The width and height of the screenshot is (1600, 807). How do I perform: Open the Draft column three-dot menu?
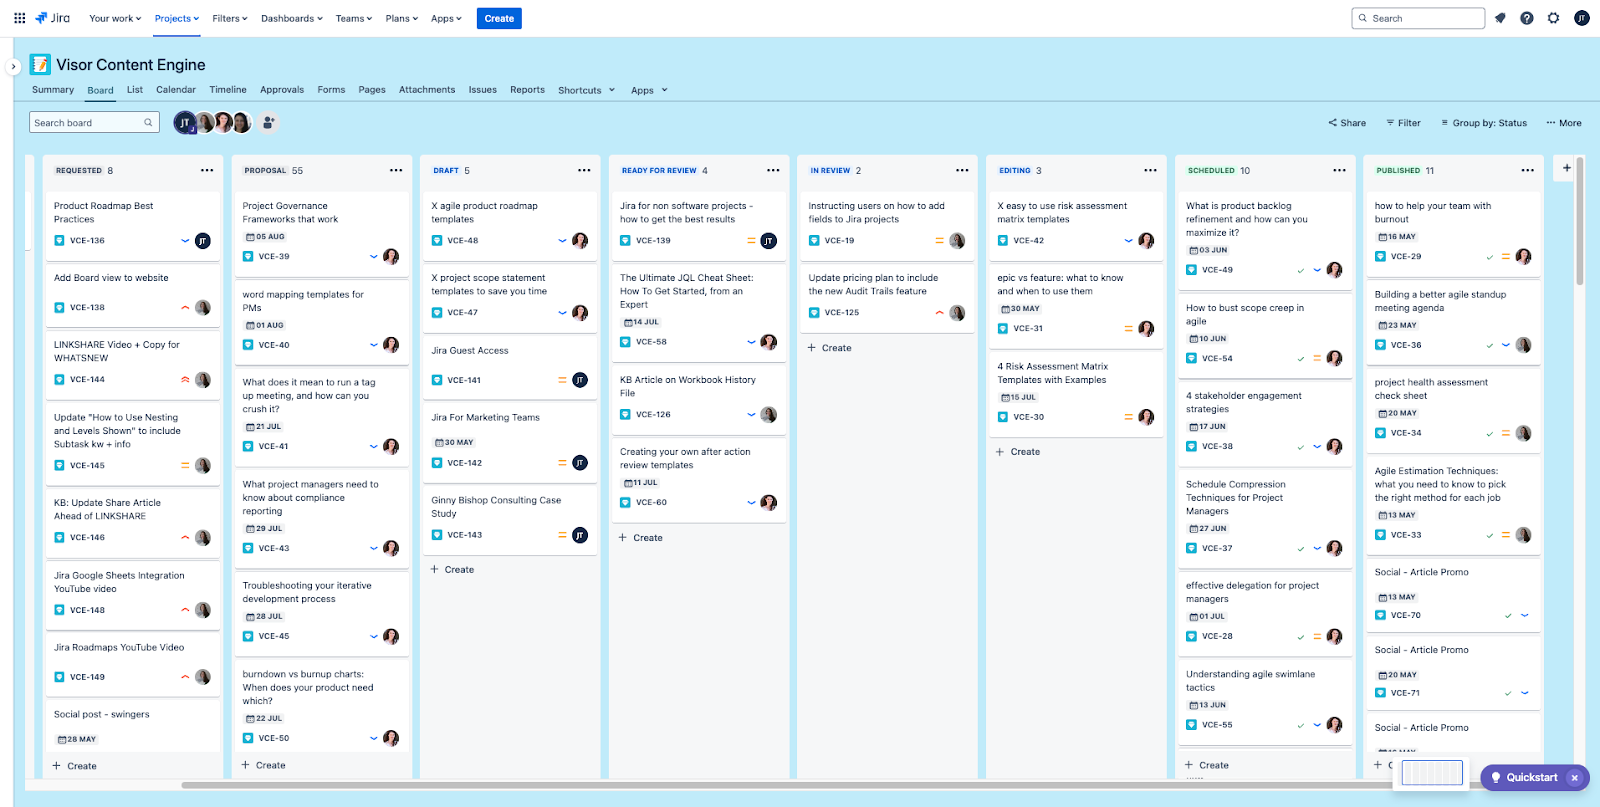[584, 170]
